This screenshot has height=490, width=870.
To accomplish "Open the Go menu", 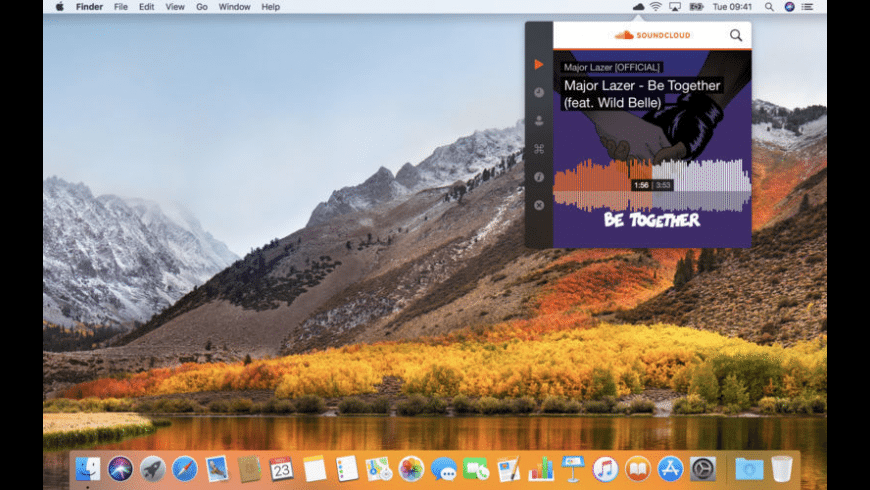I will [x=202, y=7].
